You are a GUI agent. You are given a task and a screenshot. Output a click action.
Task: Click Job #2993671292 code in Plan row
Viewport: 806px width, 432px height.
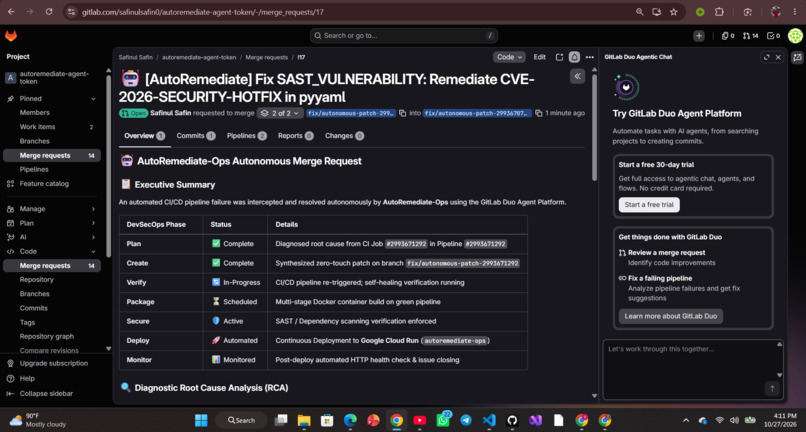click(406, 244)
